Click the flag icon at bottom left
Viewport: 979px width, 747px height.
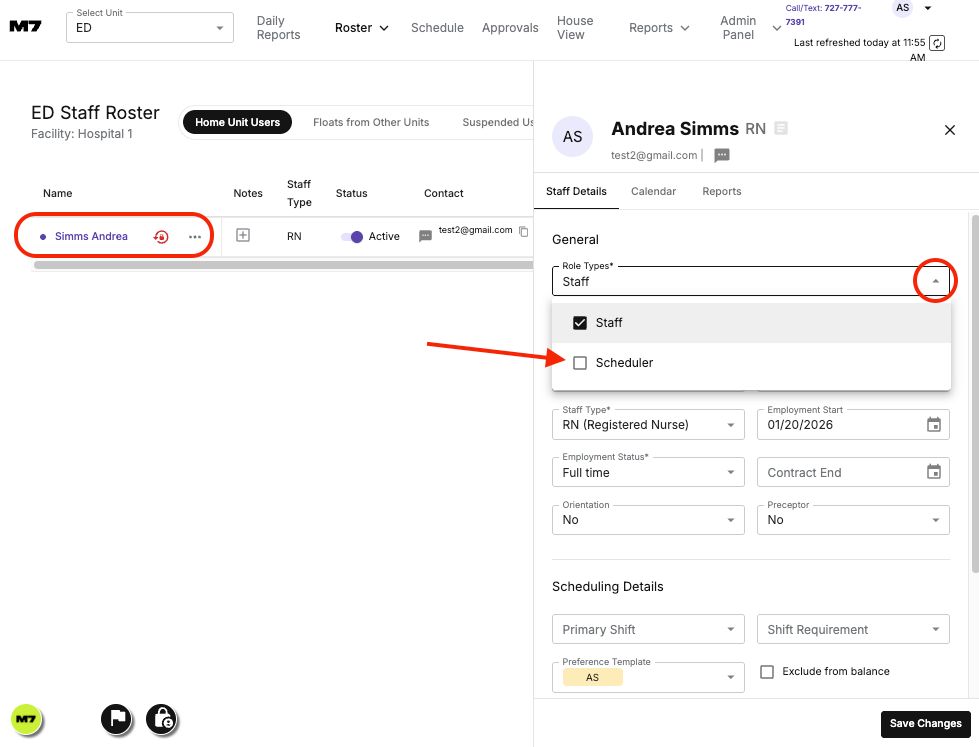(117, 718)
